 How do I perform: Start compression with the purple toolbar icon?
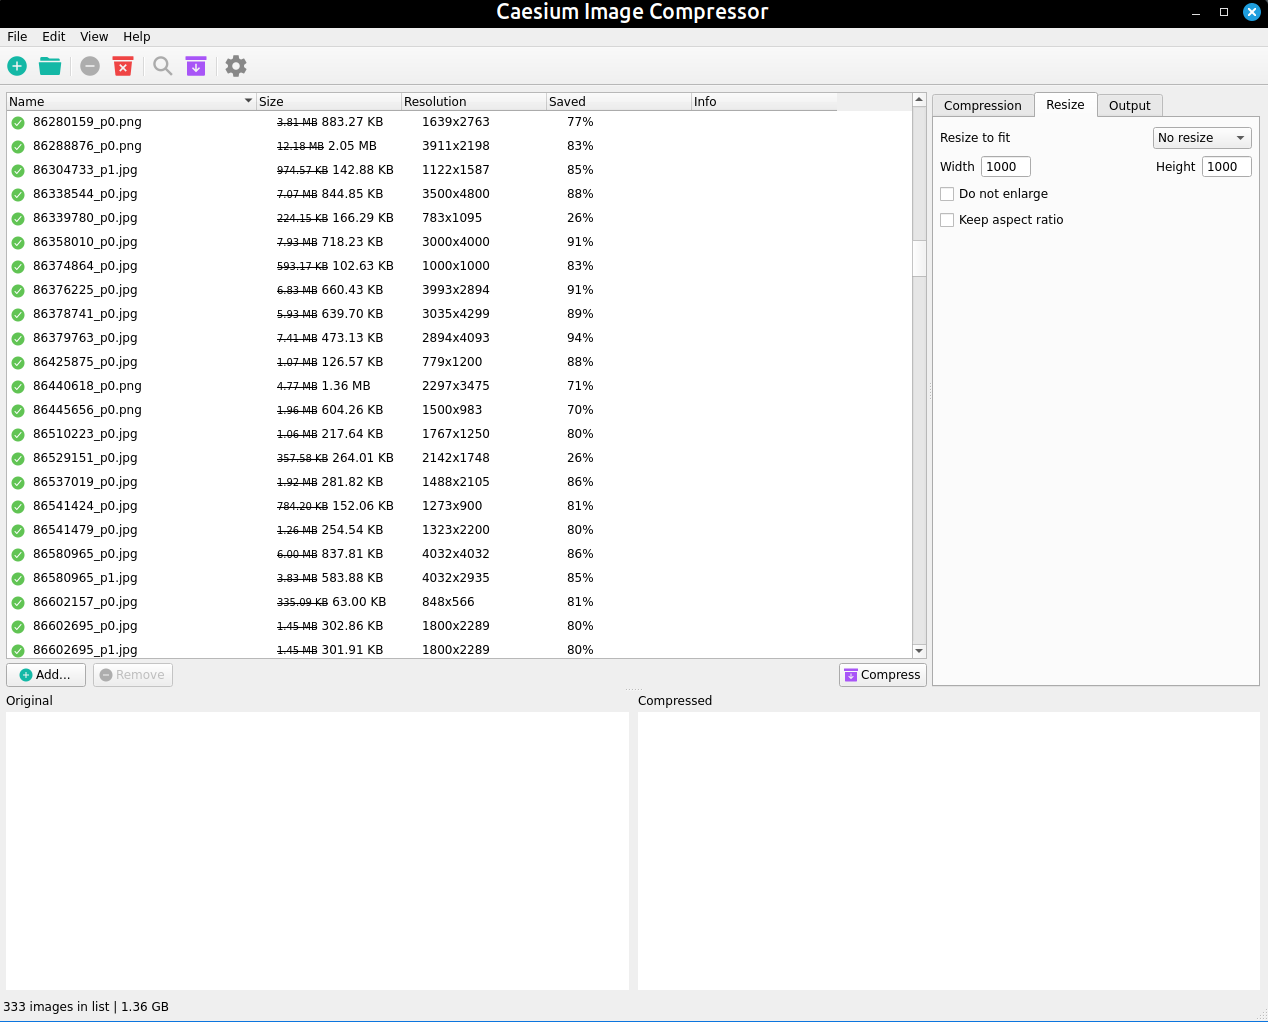click(196, 66)
